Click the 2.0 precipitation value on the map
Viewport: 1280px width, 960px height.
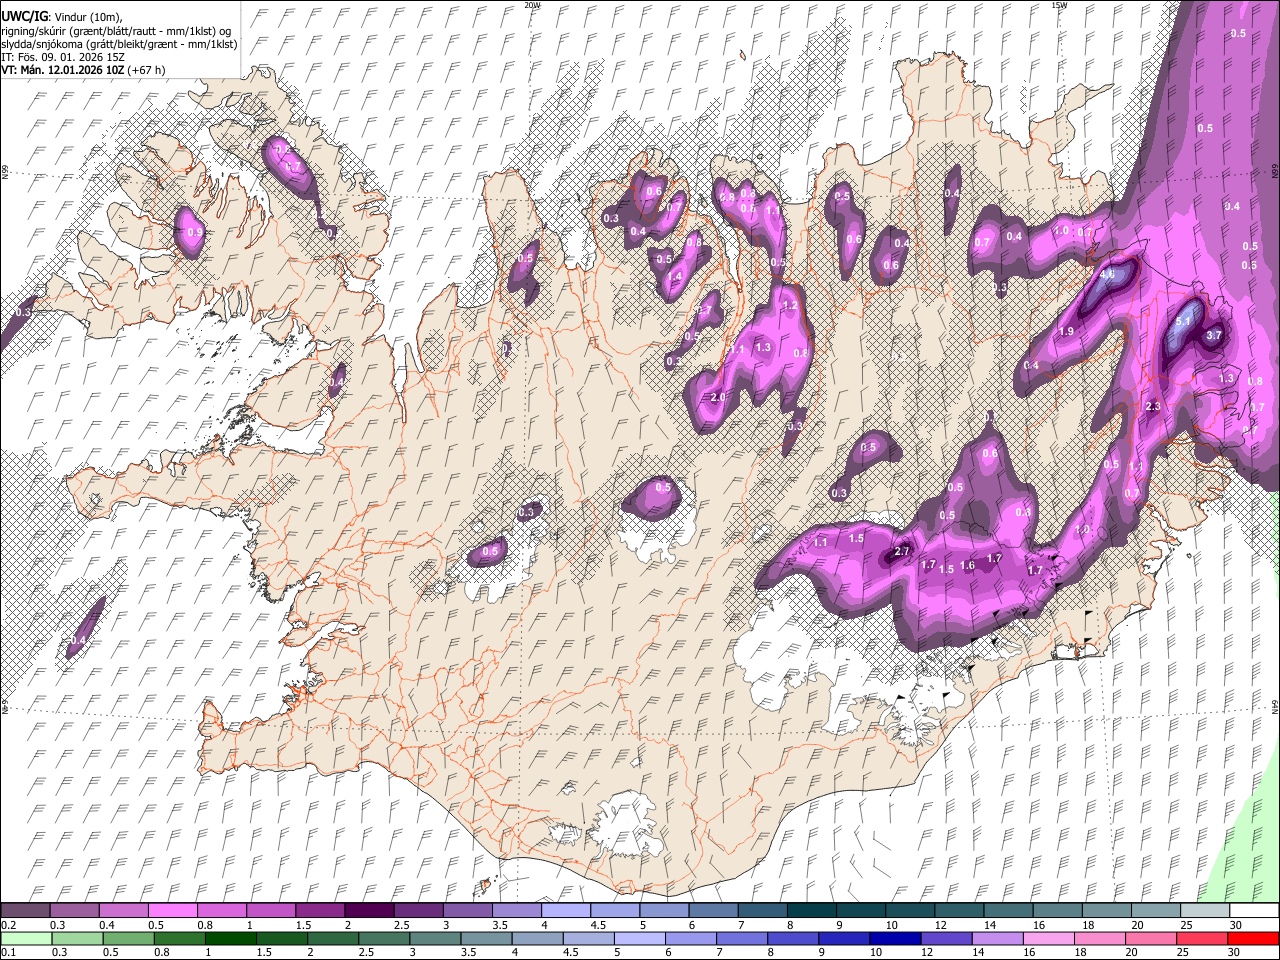pyautogui.click(x=718, y=398)
